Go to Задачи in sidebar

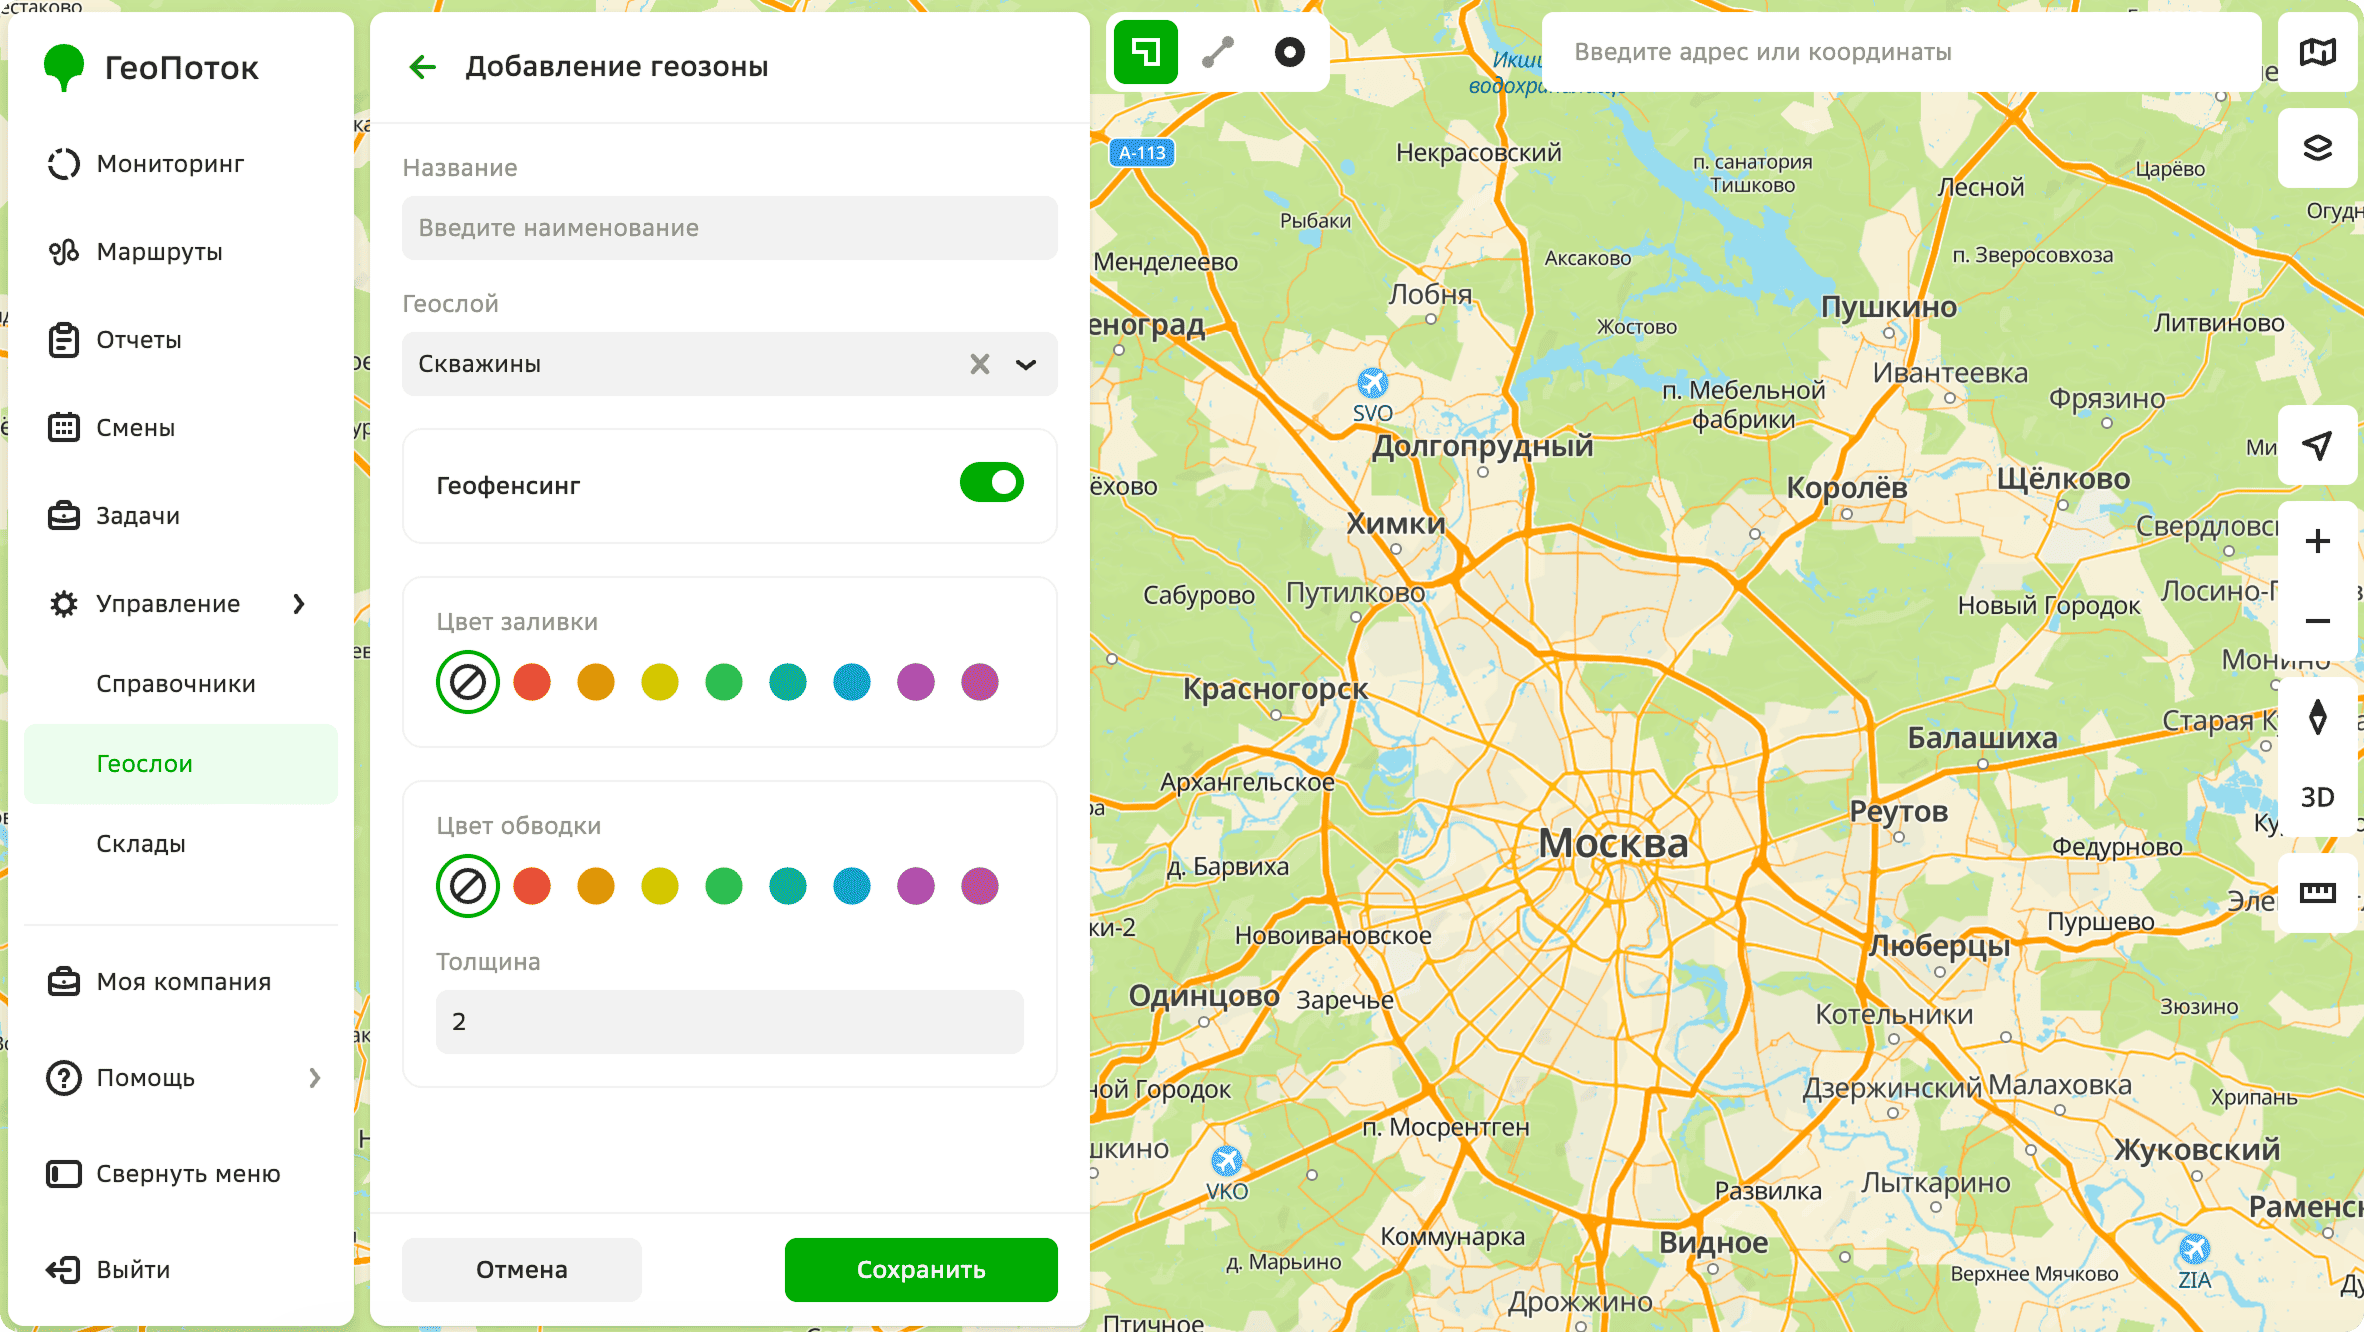[180, 516]
